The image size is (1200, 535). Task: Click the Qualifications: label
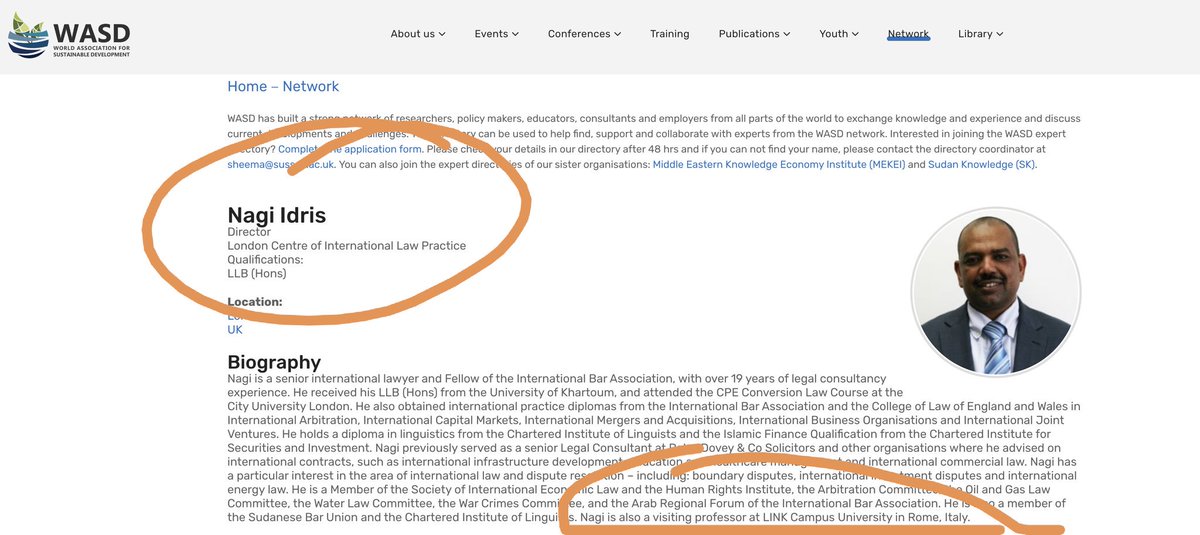(265, 258)
